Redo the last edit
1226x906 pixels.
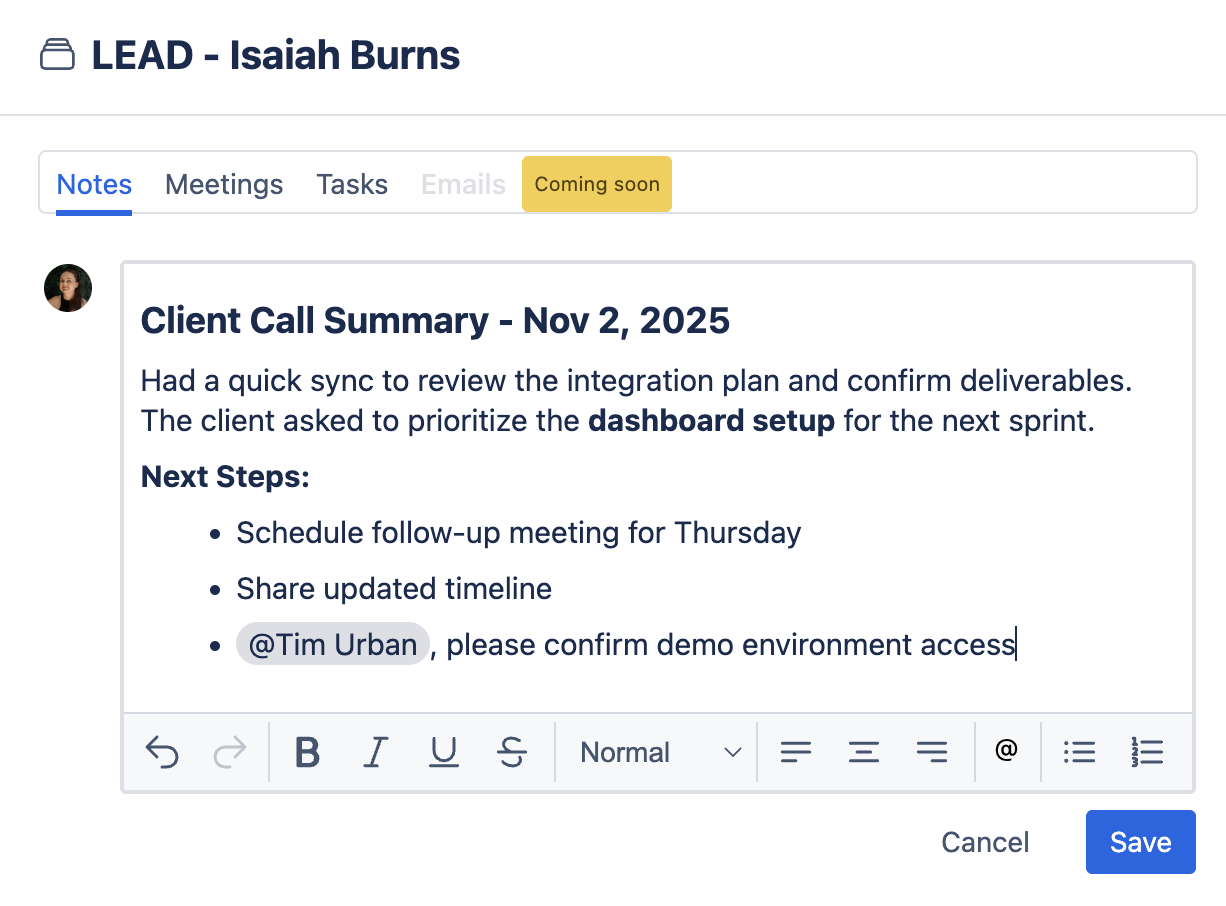click(x=228, y=752)
